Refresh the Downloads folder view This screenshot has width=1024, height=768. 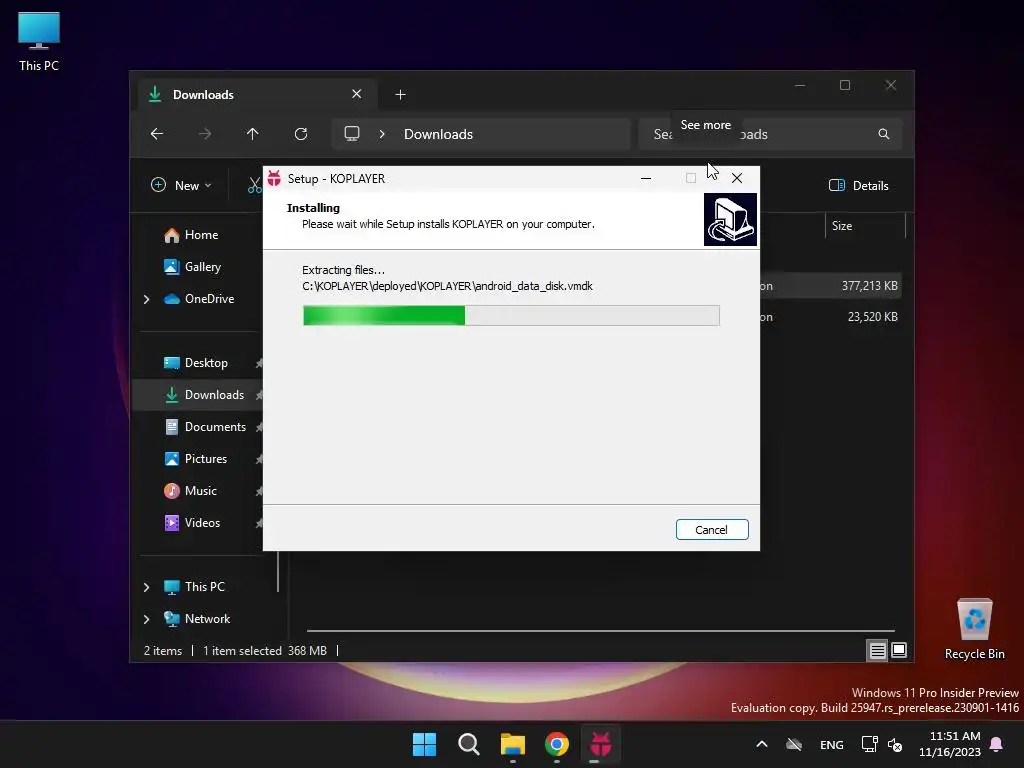click(301, 134)
